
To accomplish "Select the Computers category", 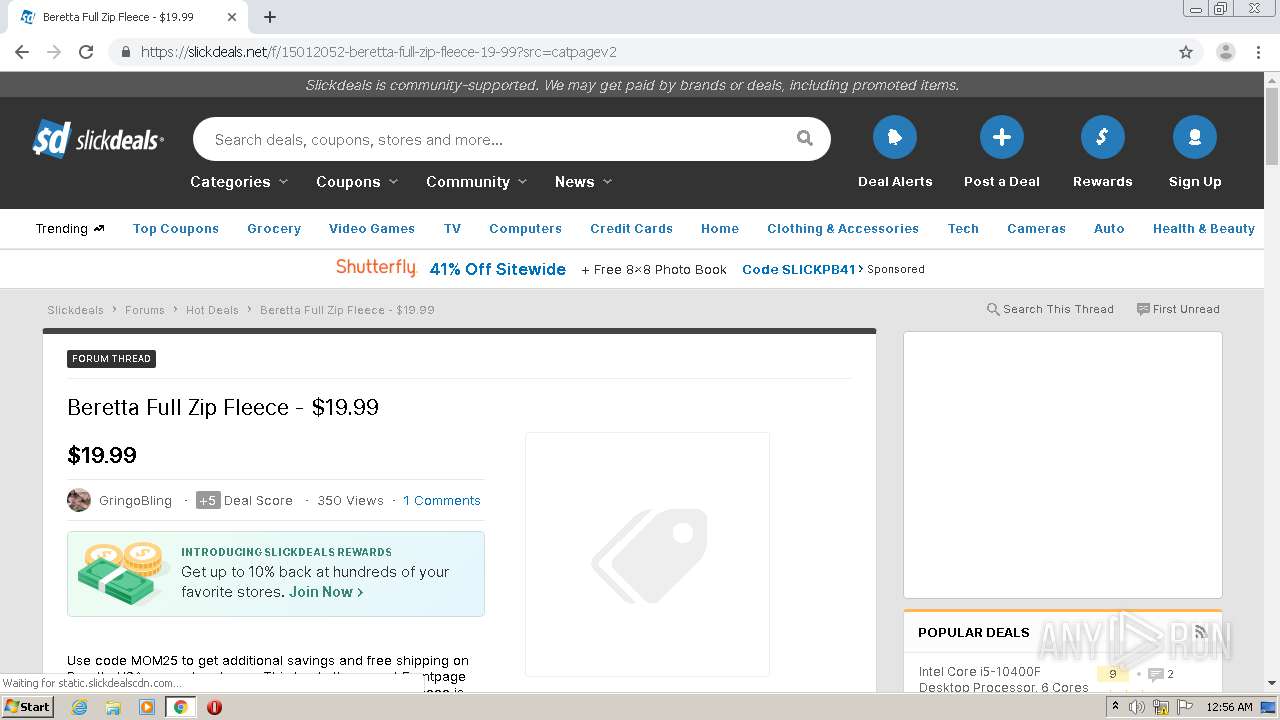I will (x=525, y=229).
